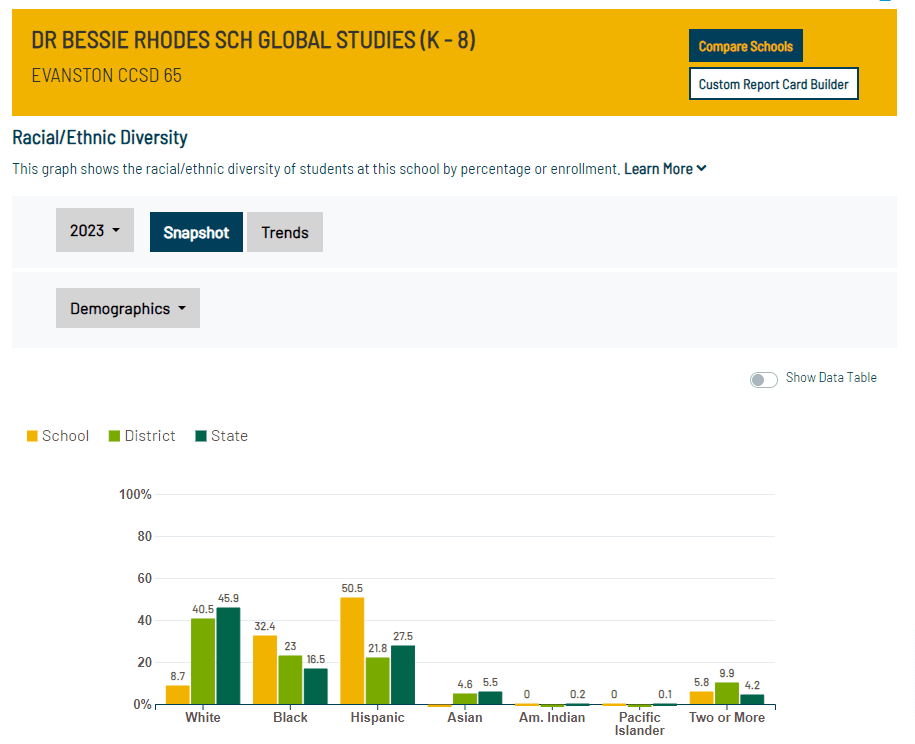This screenshot has height=744, width=915.
Task: Toggle School series in the legend
Action: [58, 436]
